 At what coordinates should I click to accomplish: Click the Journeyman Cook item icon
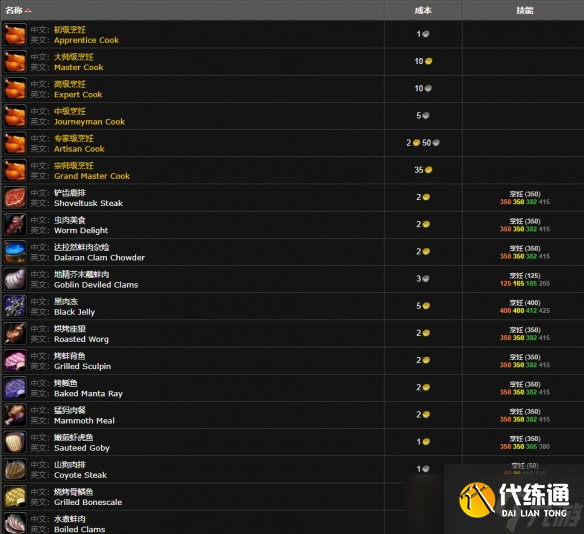click(15, 116)
